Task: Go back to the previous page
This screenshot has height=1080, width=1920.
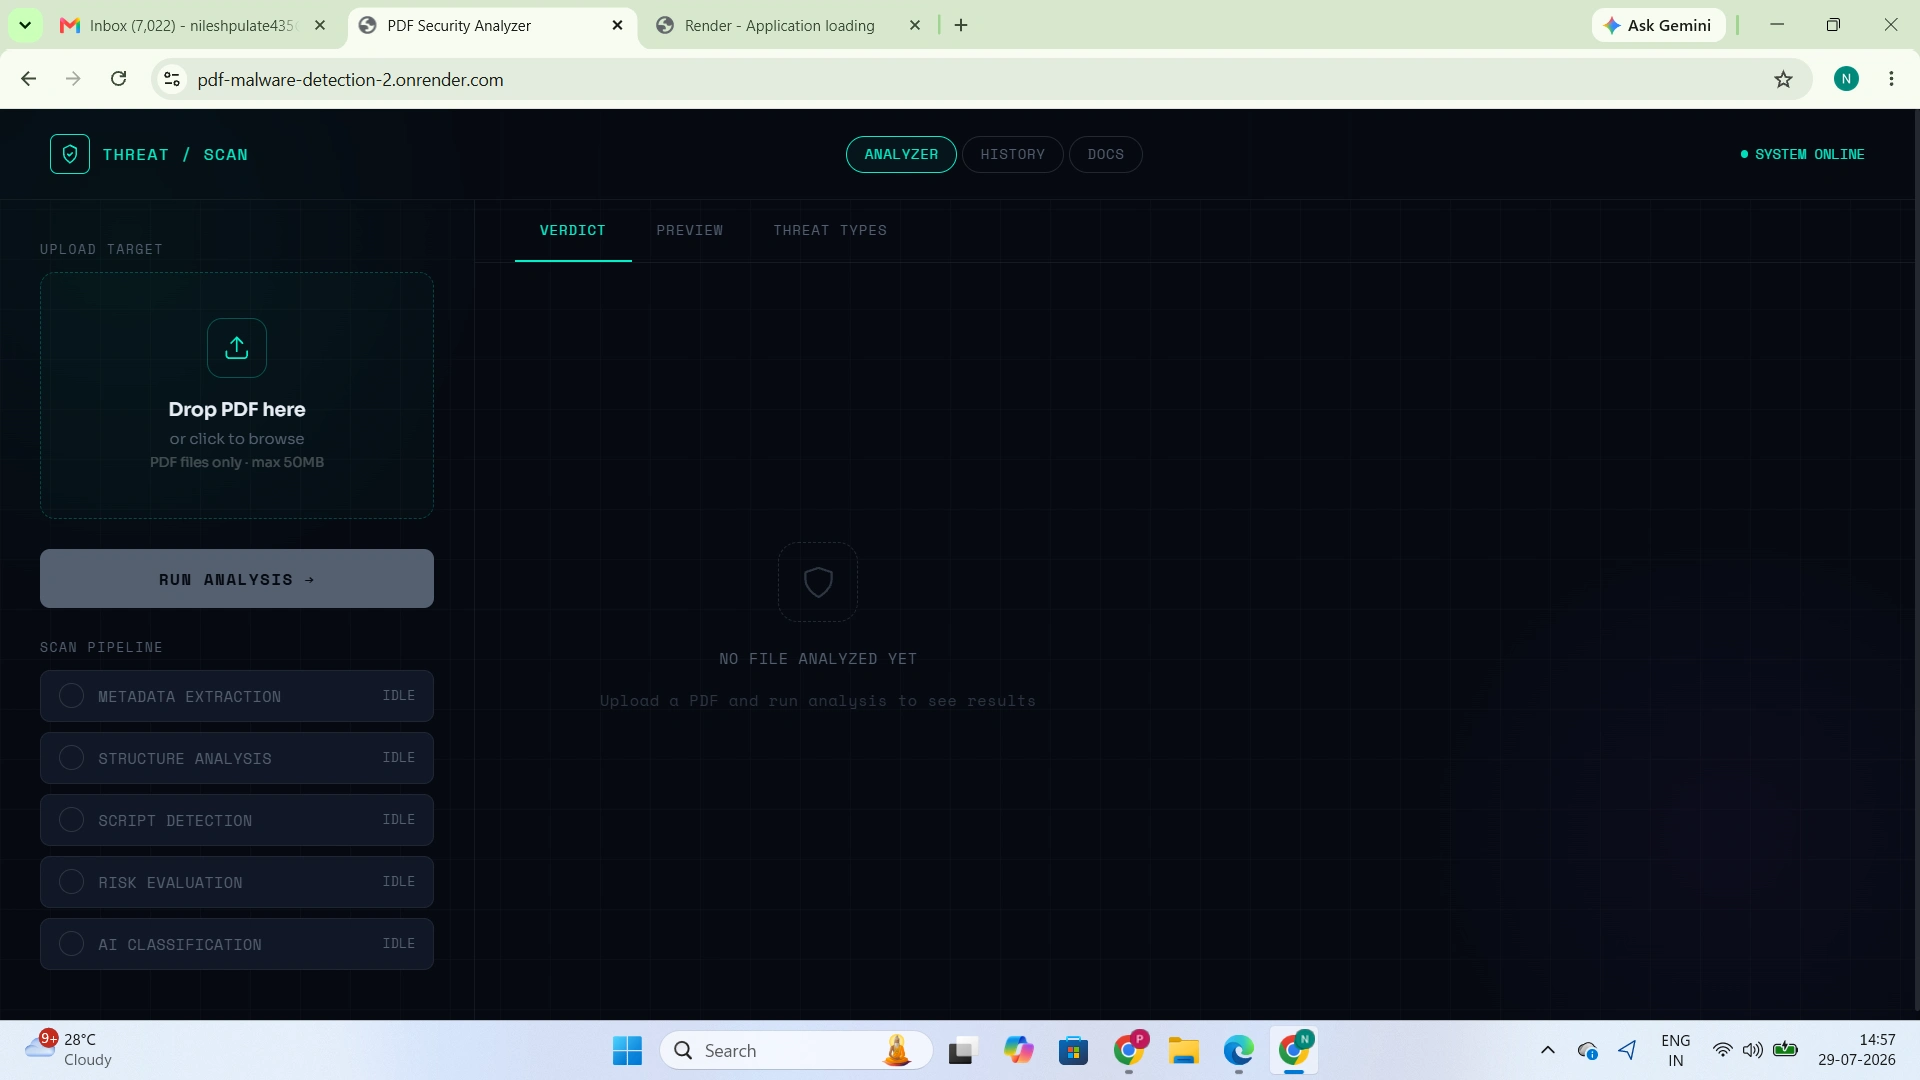Action: [x=29, y=79]
